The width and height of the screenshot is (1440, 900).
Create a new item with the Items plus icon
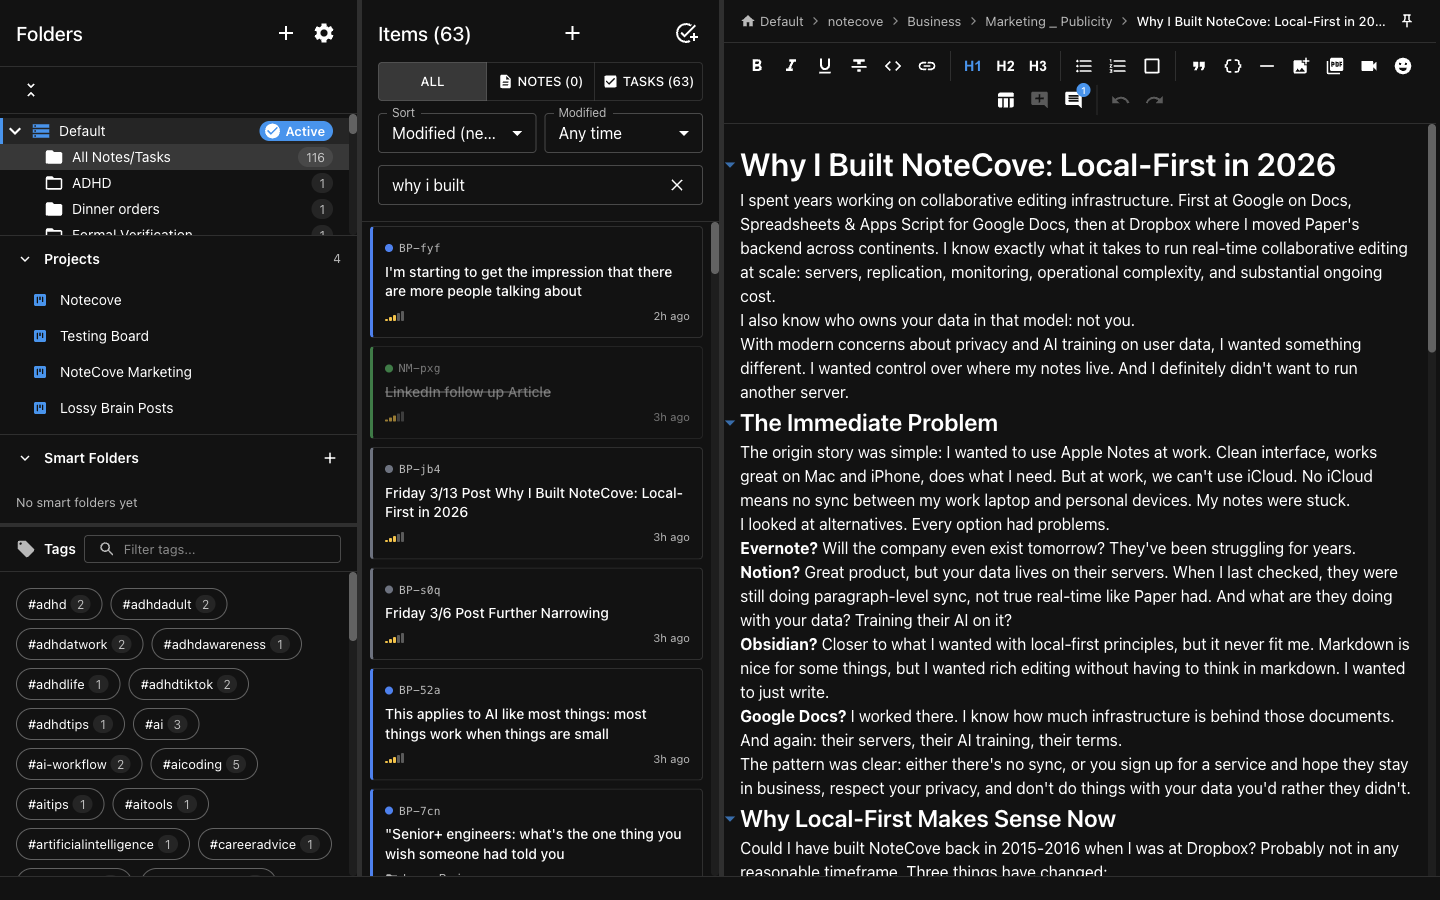[x=572, y=33]
